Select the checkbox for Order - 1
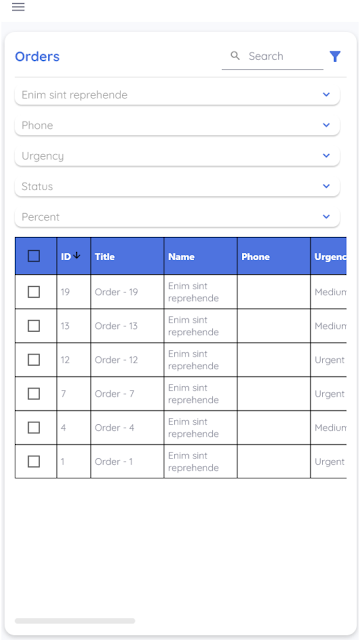 click(34, 462)
